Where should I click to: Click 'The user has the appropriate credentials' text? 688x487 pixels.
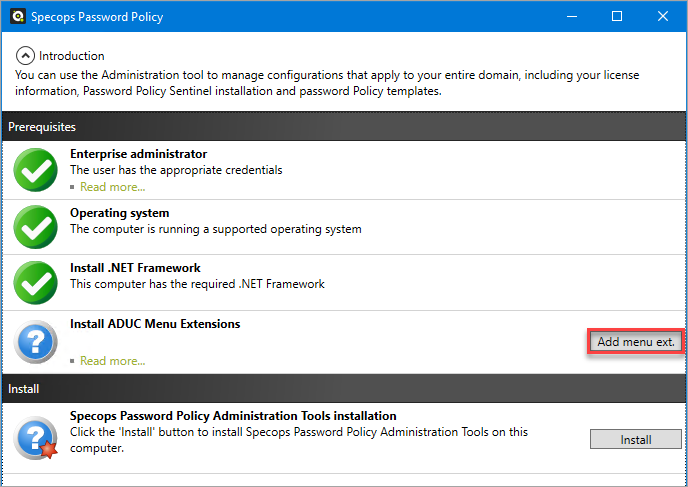pyautogui.click(x=176, y=170)
